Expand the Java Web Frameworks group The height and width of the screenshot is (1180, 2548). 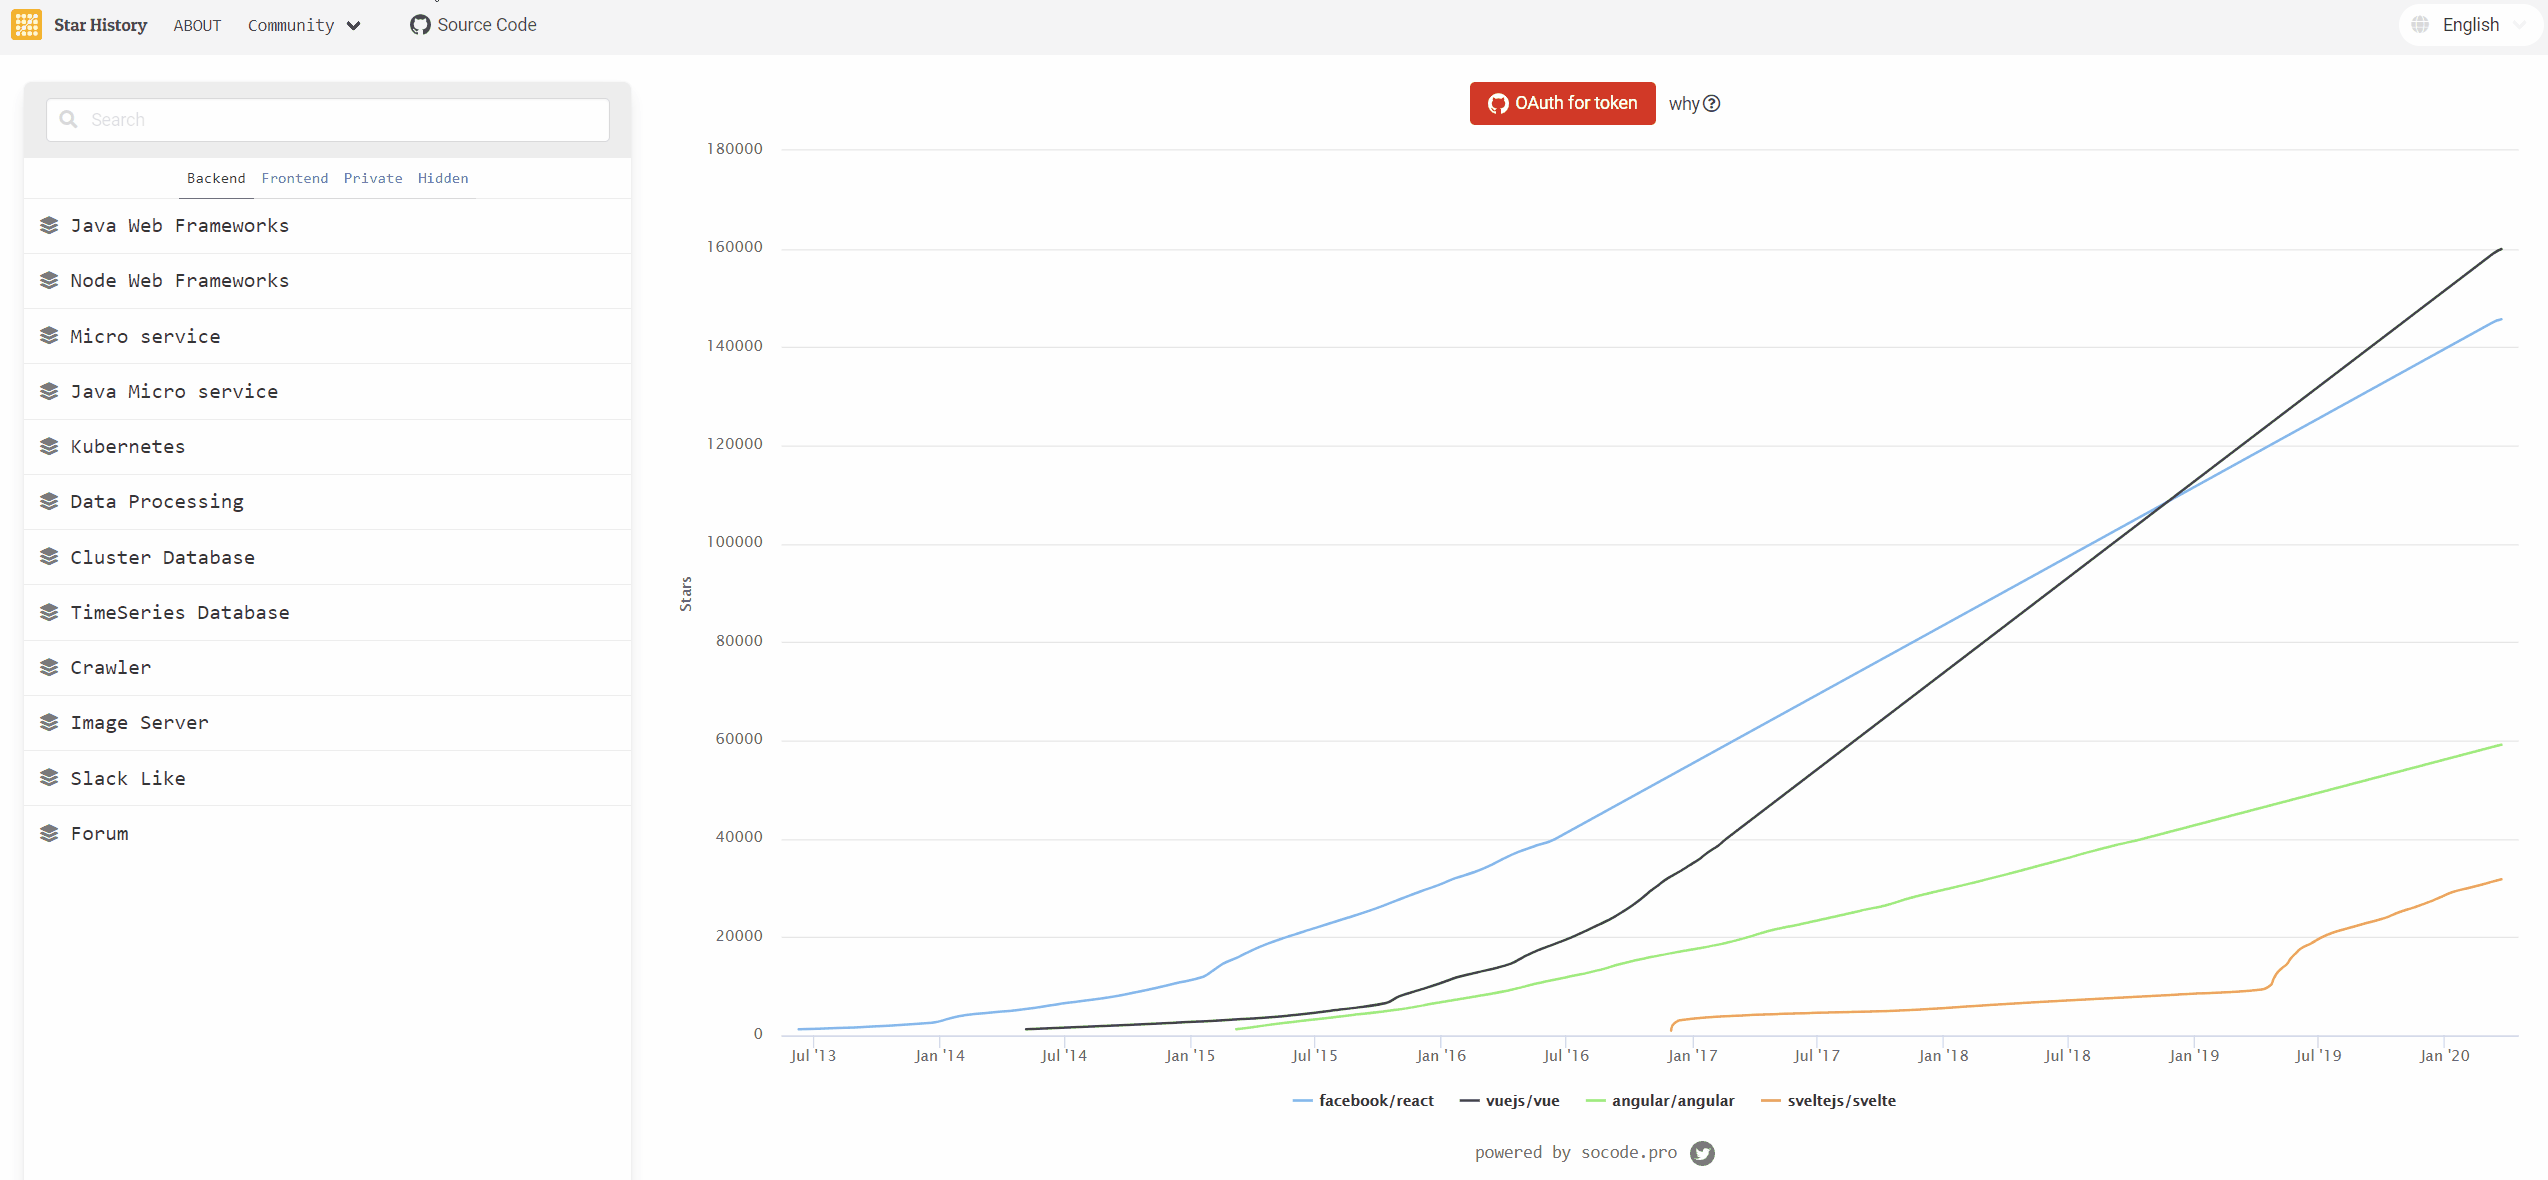click(180, 226)
